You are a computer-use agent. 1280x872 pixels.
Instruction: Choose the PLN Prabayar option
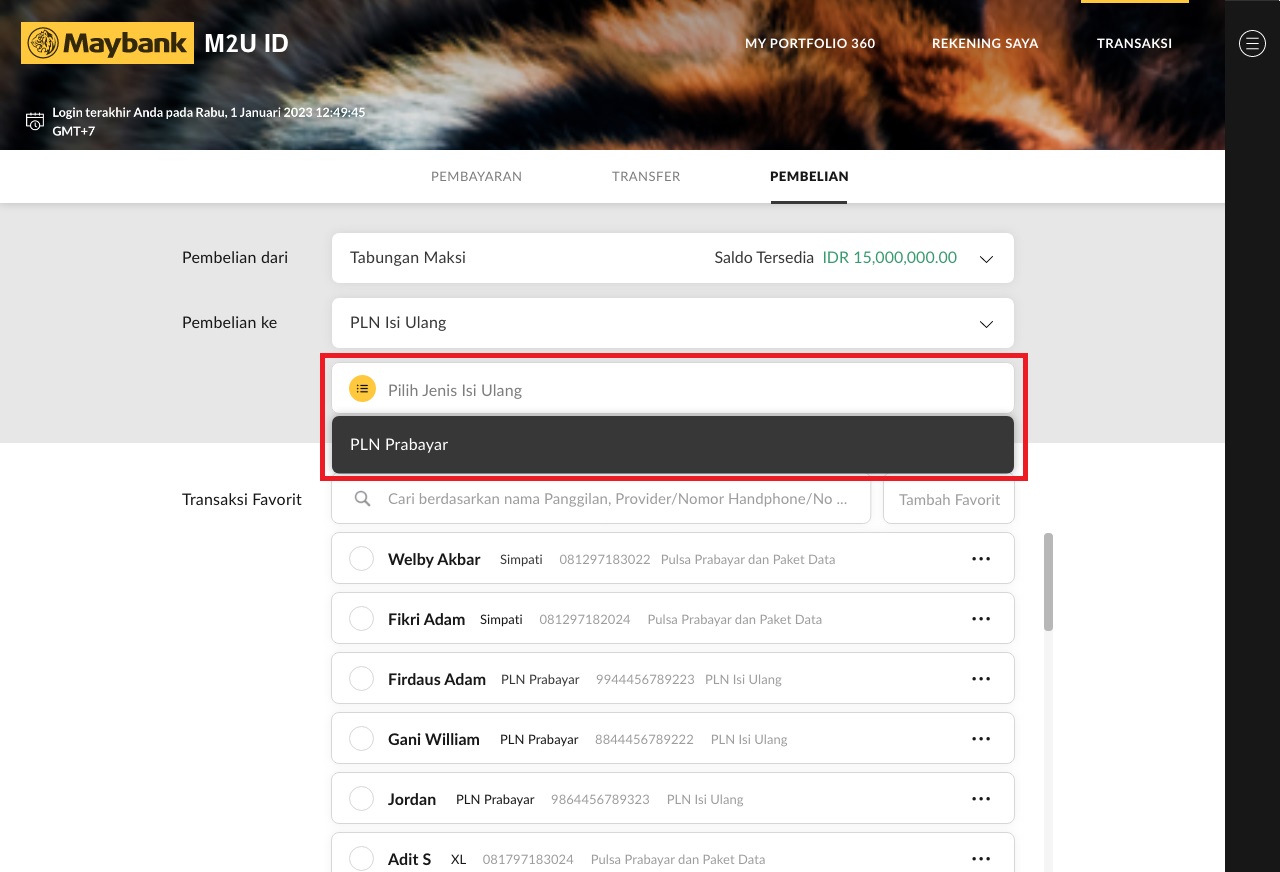pos(673,444)
